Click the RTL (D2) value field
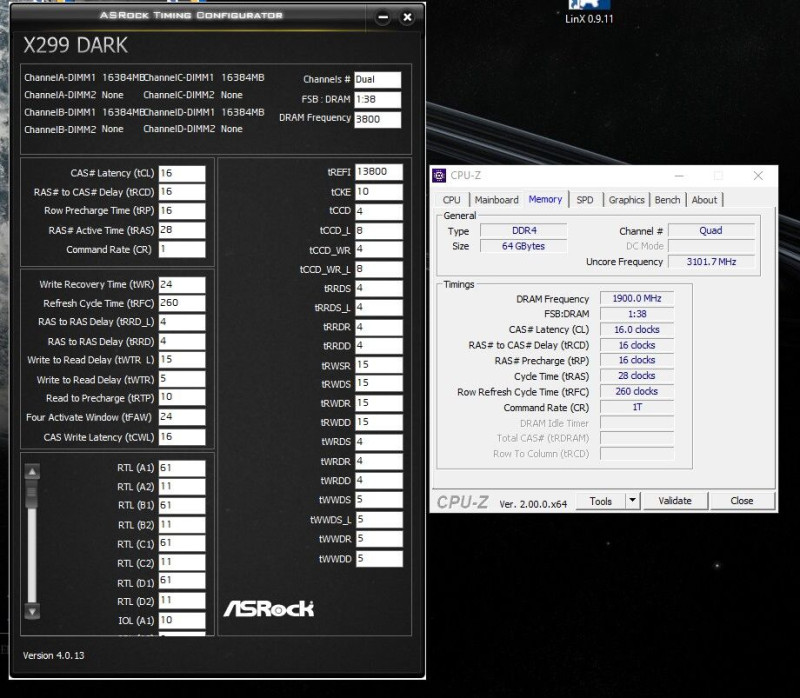Image resolution: width=800 pixels, height=698 pixels. (182, 600)
